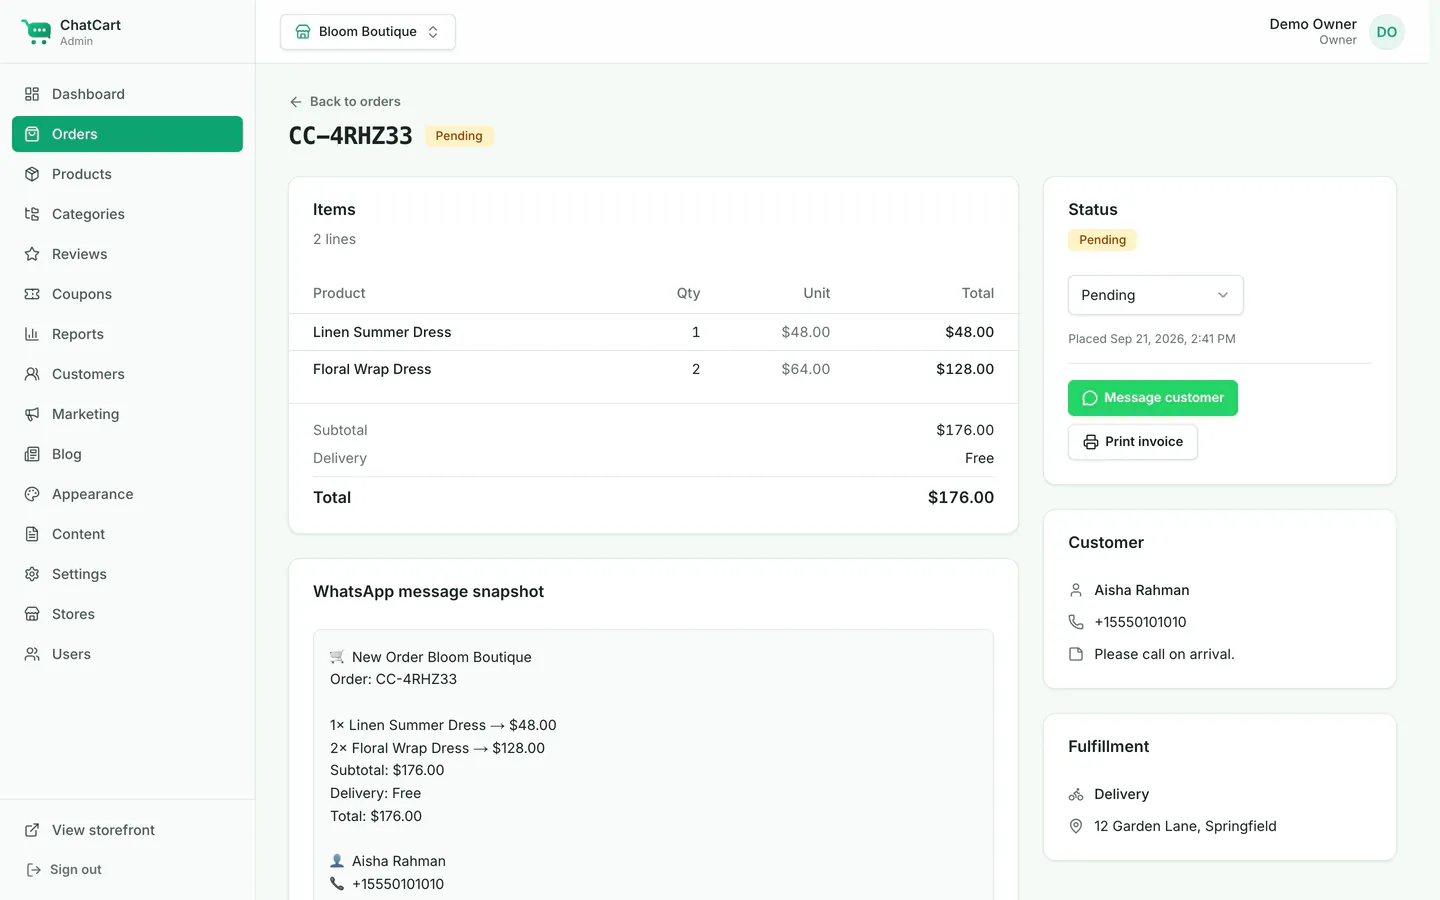1440x900 pixels.
Task: Click the Settings gear icon
Action: (x=32, y=574)
